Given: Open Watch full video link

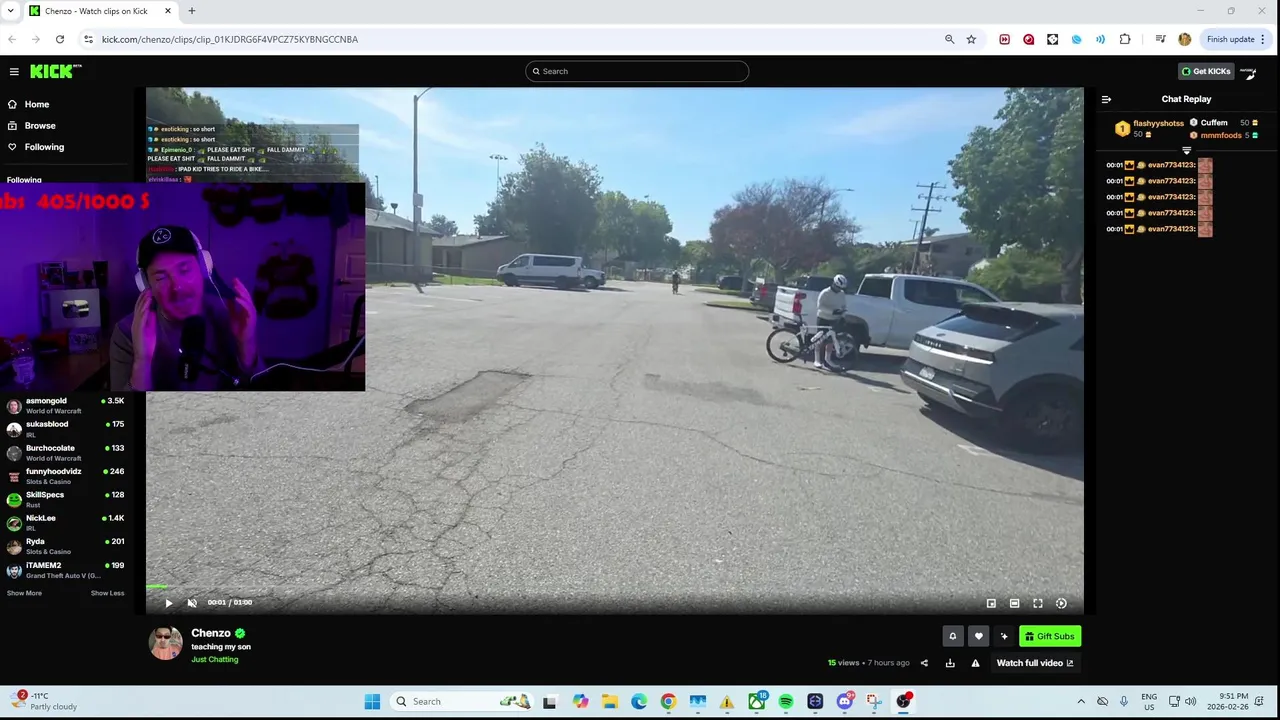Looking at the screenshot, I should tap(1035, 663).
